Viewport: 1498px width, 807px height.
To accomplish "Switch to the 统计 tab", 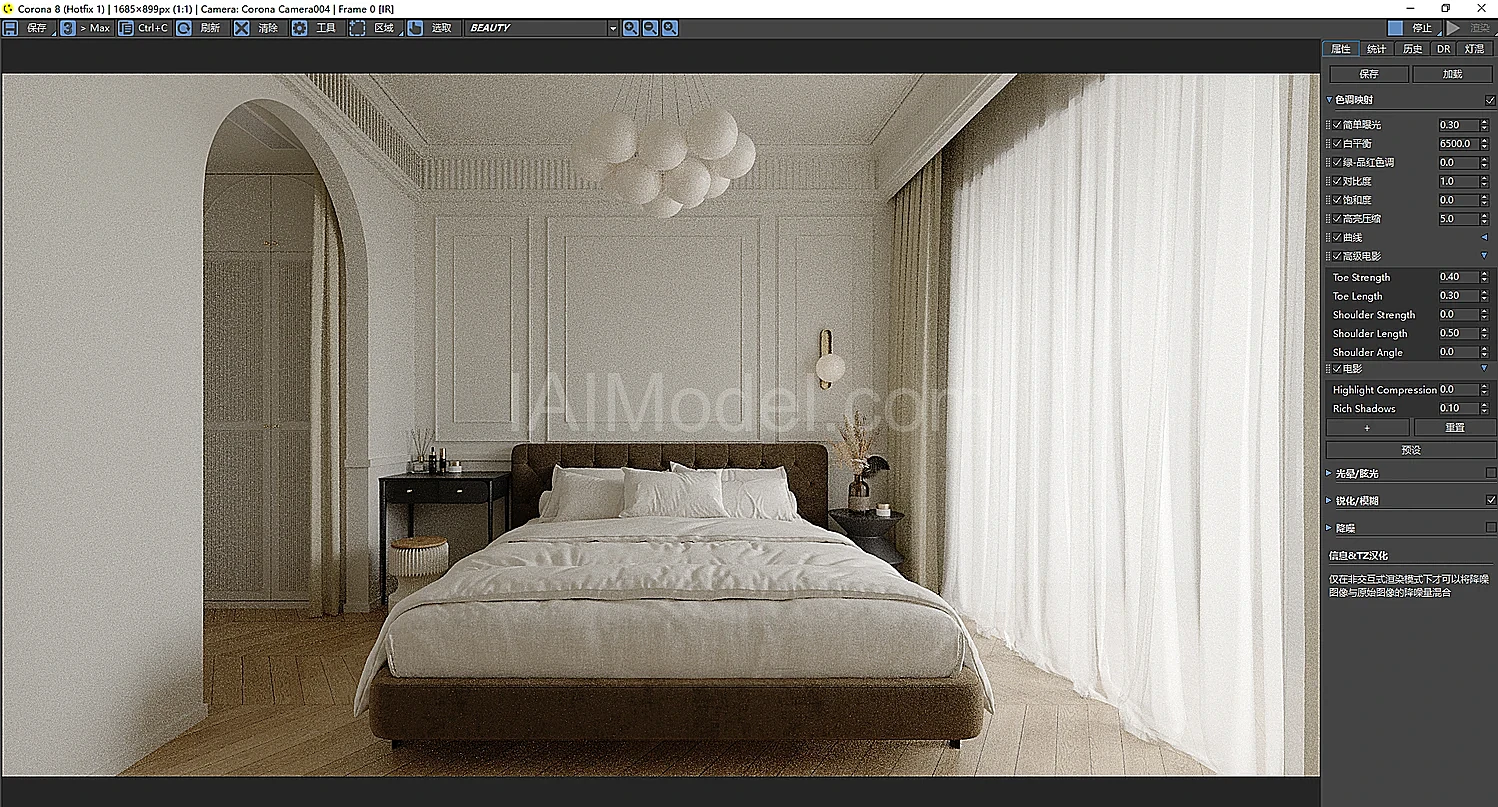I will tap(1377, 48).
